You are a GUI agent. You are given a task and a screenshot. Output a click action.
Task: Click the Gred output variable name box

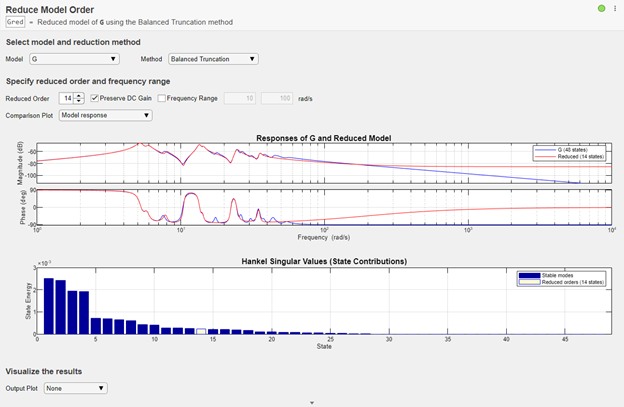(15, 22)
